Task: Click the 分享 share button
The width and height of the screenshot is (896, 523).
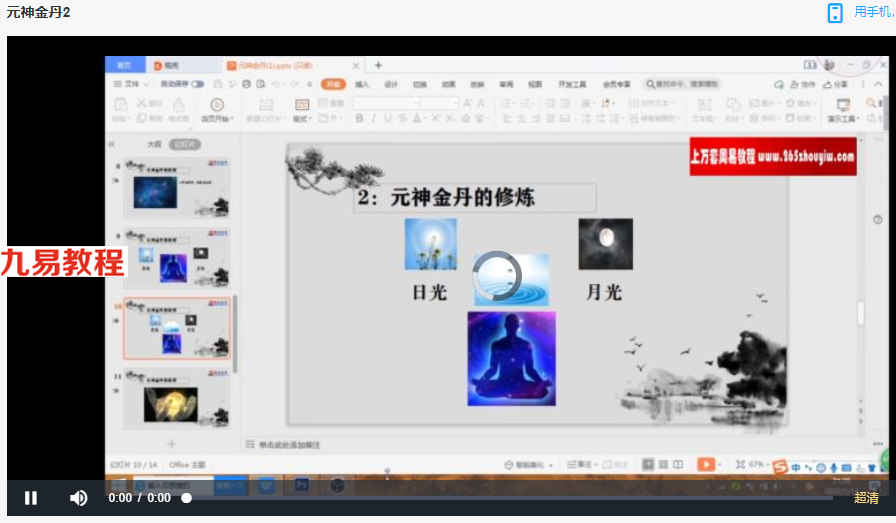Action: (x=835, y=84)
